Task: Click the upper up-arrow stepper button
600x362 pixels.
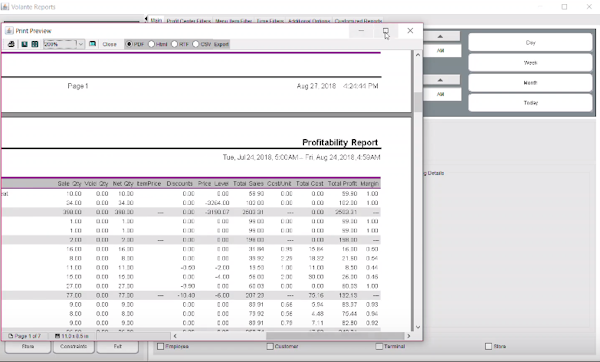Action: 440,36
